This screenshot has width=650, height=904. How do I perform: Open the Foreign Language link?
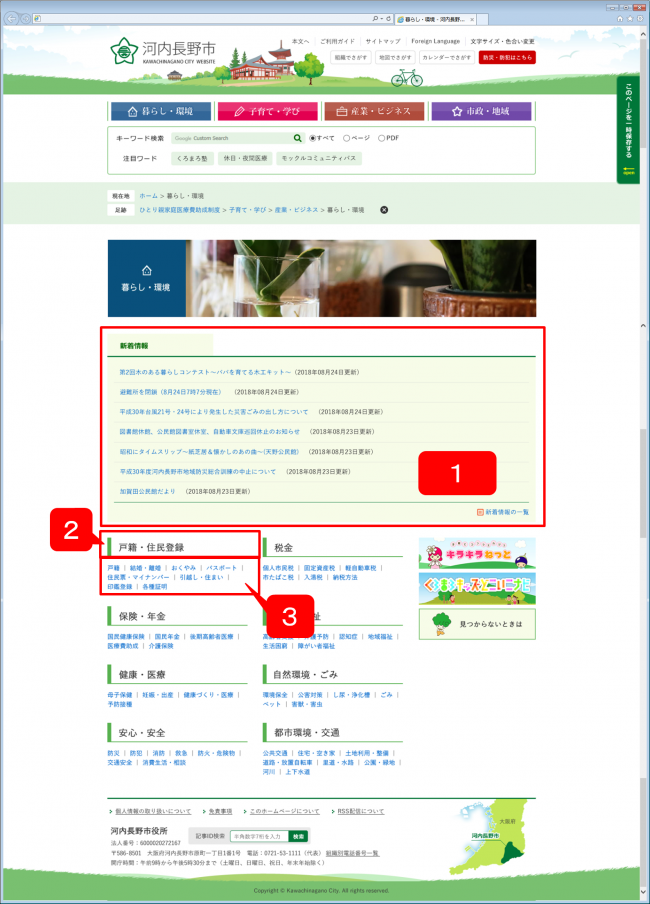point(435,42)
